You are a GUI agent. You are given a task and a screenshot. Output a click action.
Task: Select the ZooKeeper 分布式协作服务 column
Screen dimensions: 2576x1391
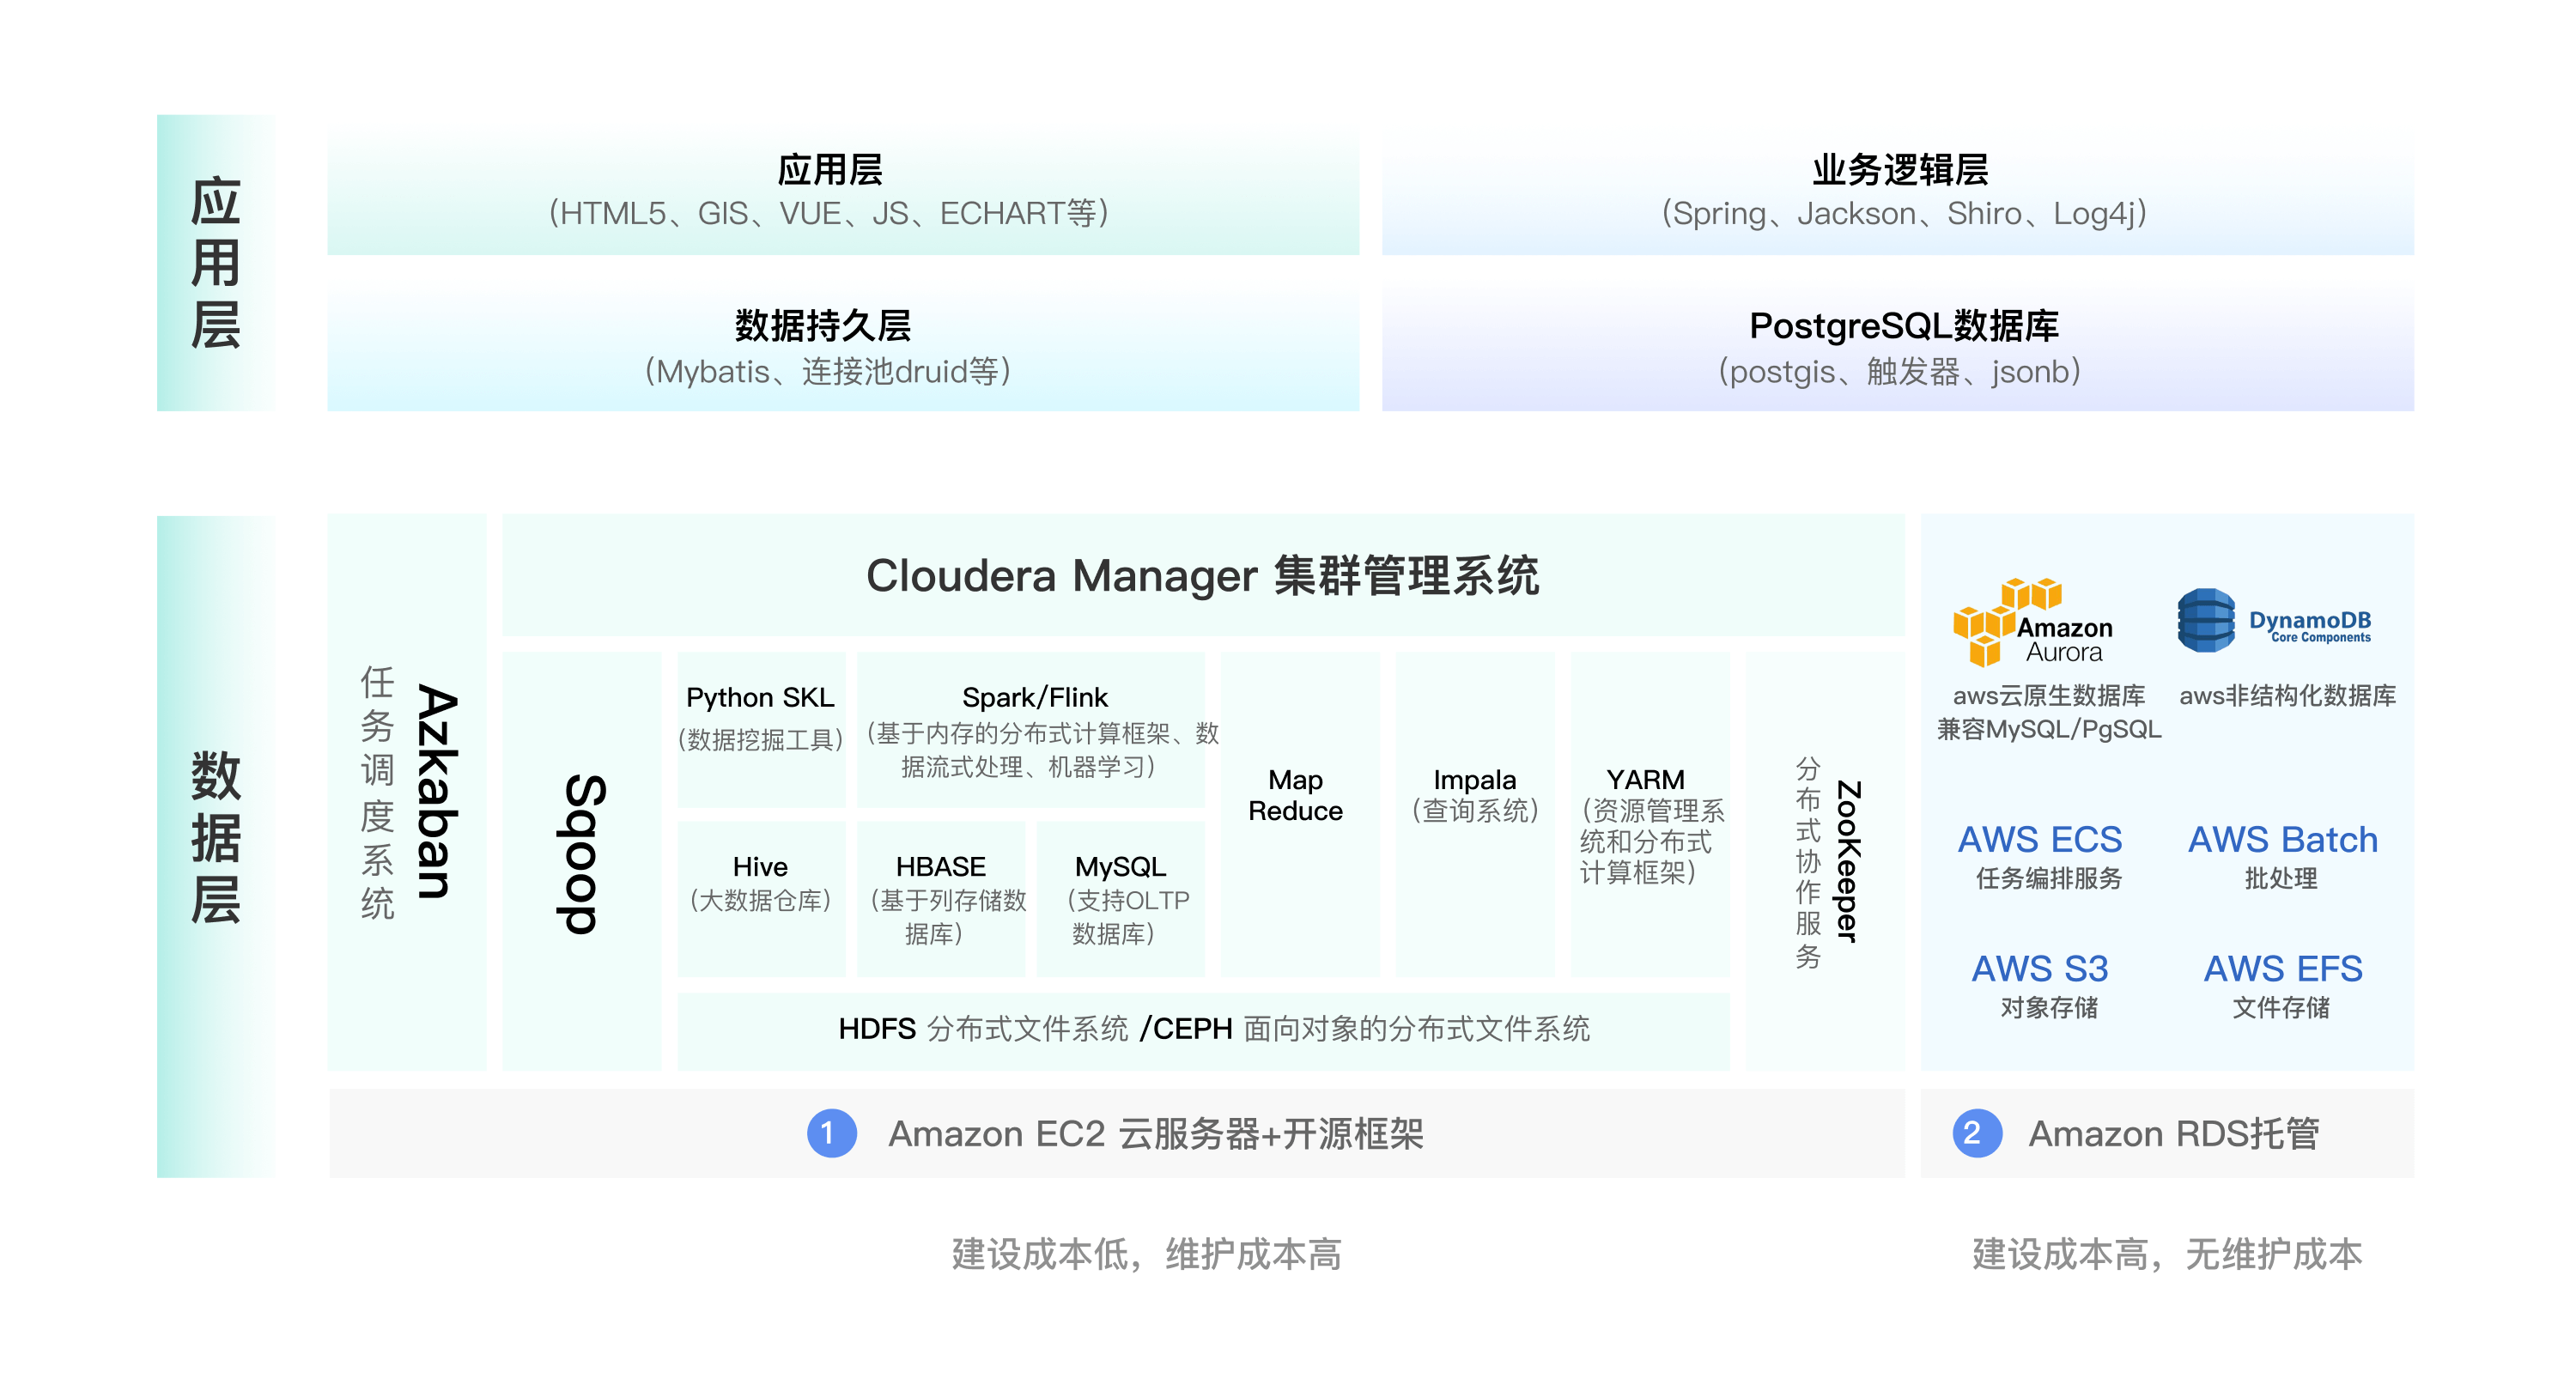tap(1825, 861)
